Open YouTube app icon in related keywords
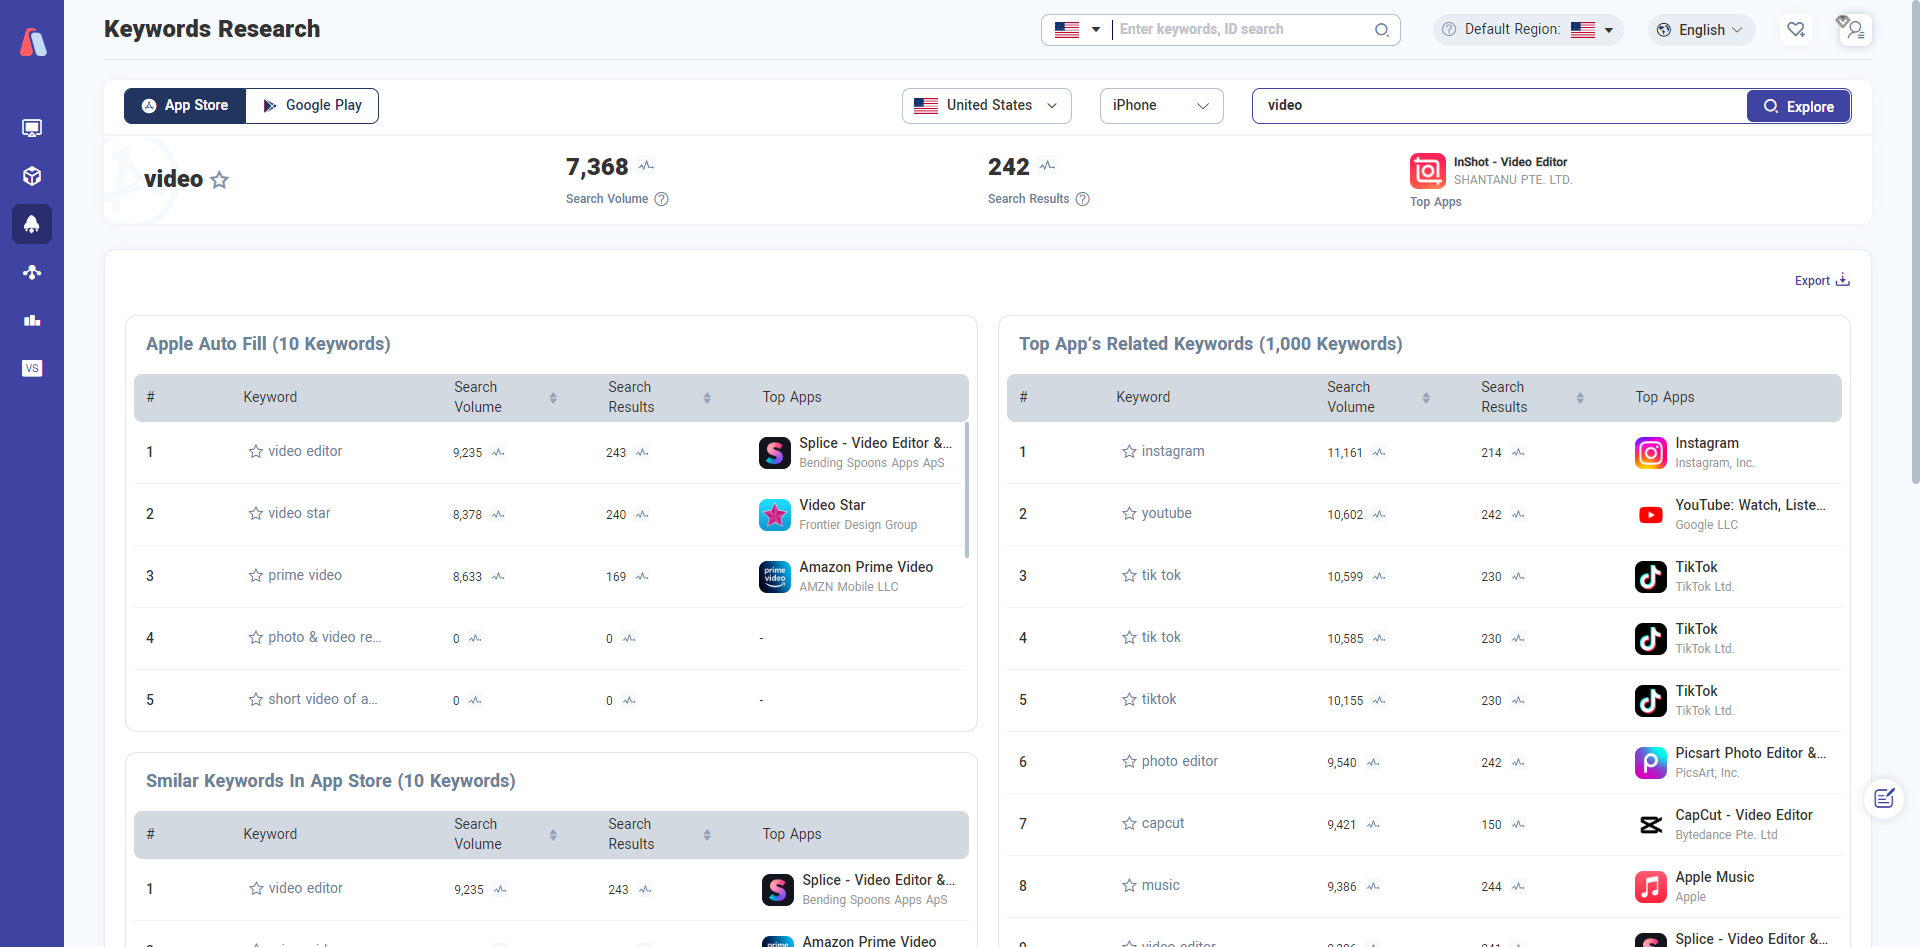The image size is (1920, 947). (x=1651, y=515)
